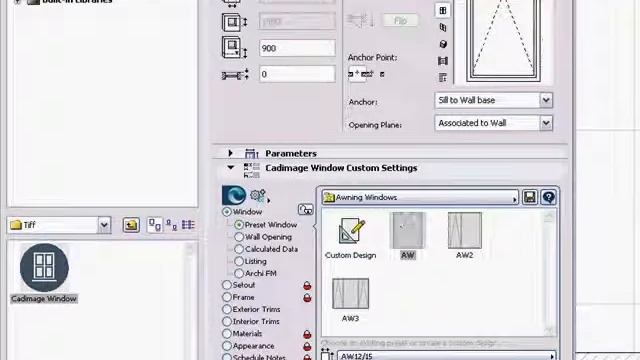This screenshot has height=360, width=640.
Task: Open the Tiff folder dropdown
Action: click(59, 225)
